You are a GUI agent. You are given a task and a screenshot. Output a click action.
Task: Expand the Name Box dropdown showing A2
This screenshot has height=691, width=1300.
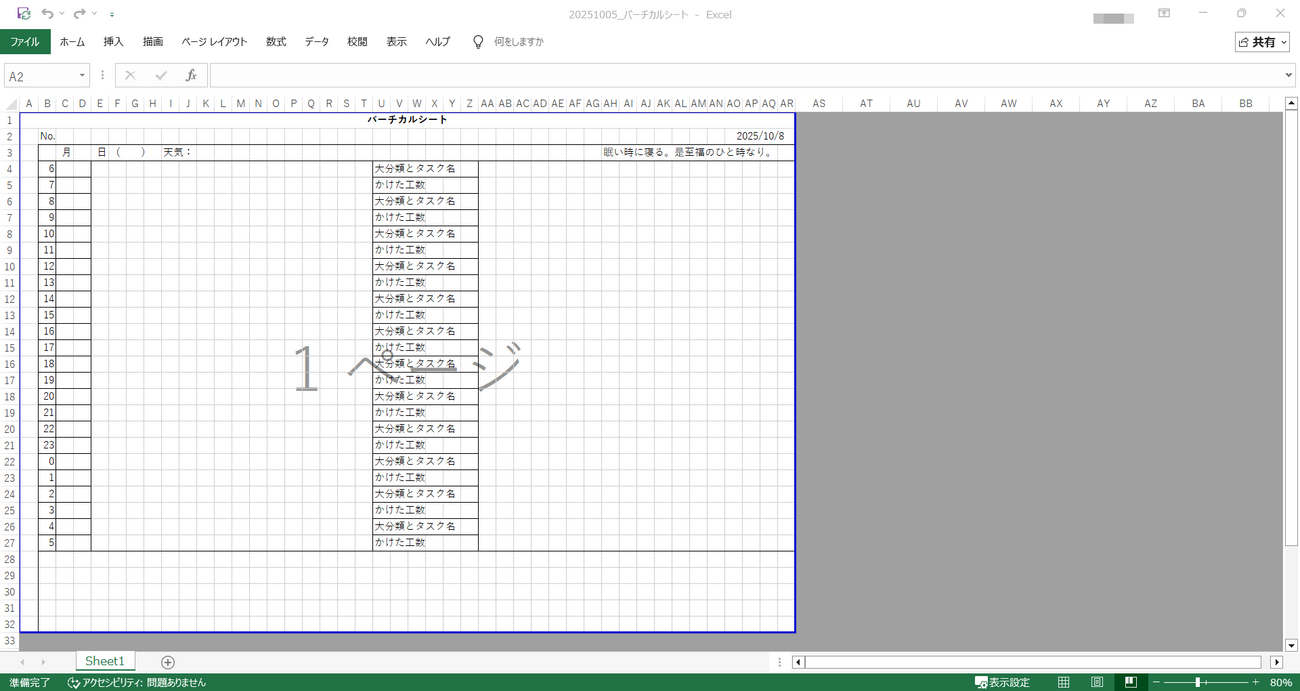[x=82, y=76]
